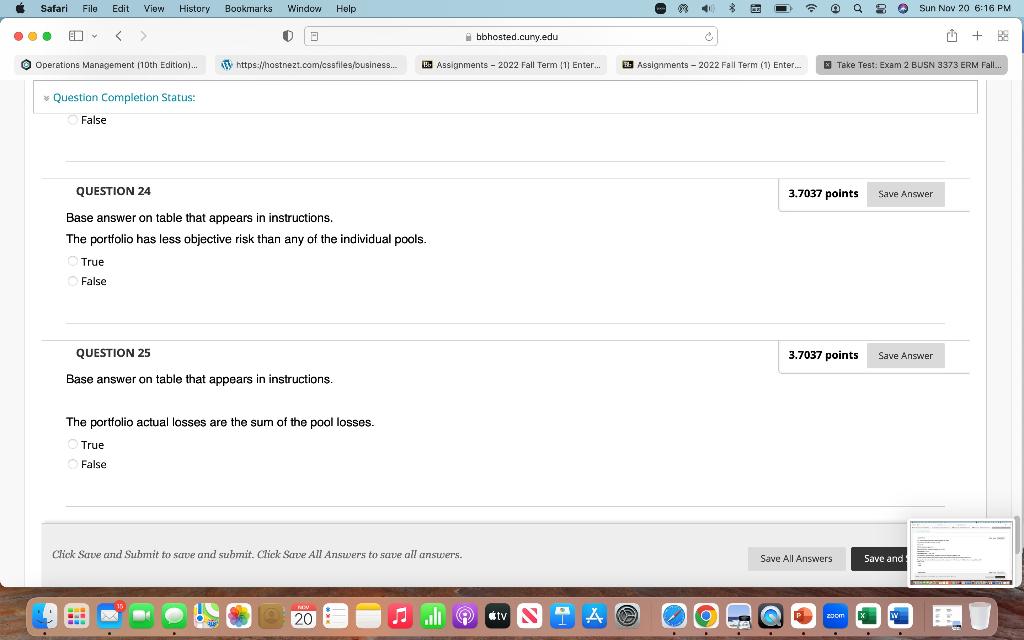Open Launchpad from the dock
This screenshot has height=640, width=1024.
(x=77, y=616)
